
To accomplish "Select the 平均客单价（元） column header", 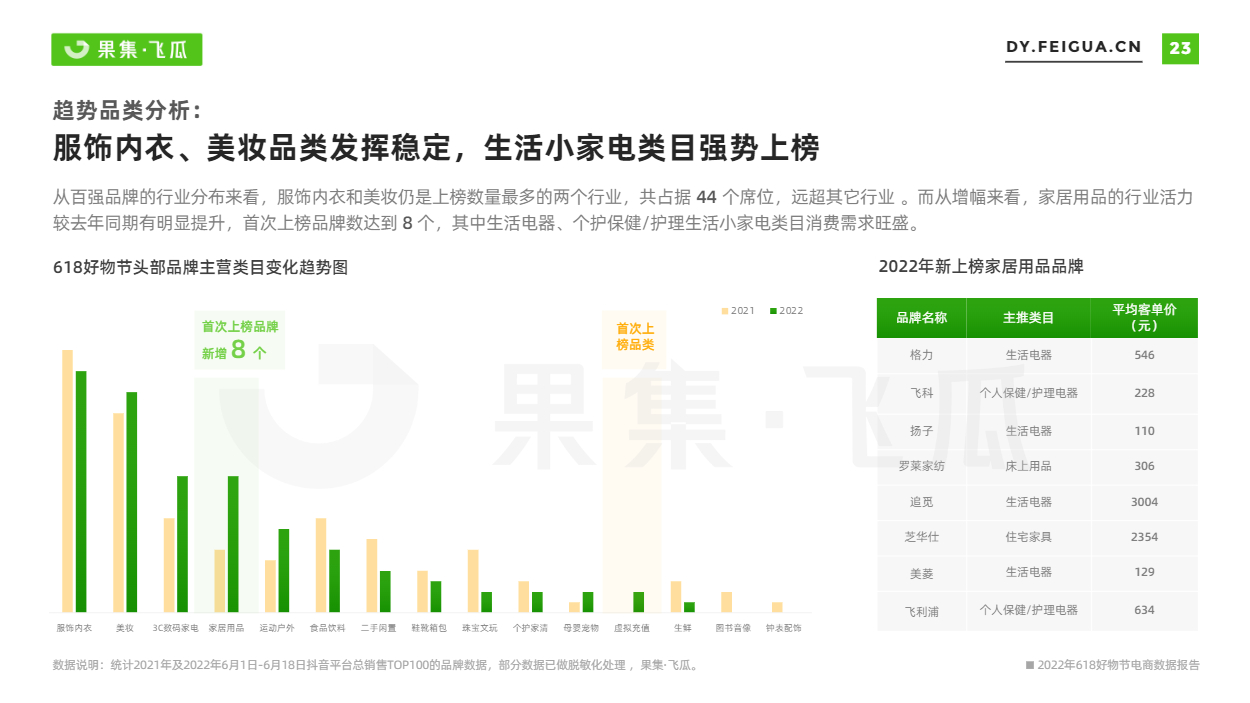I will tap(1144, 318).
